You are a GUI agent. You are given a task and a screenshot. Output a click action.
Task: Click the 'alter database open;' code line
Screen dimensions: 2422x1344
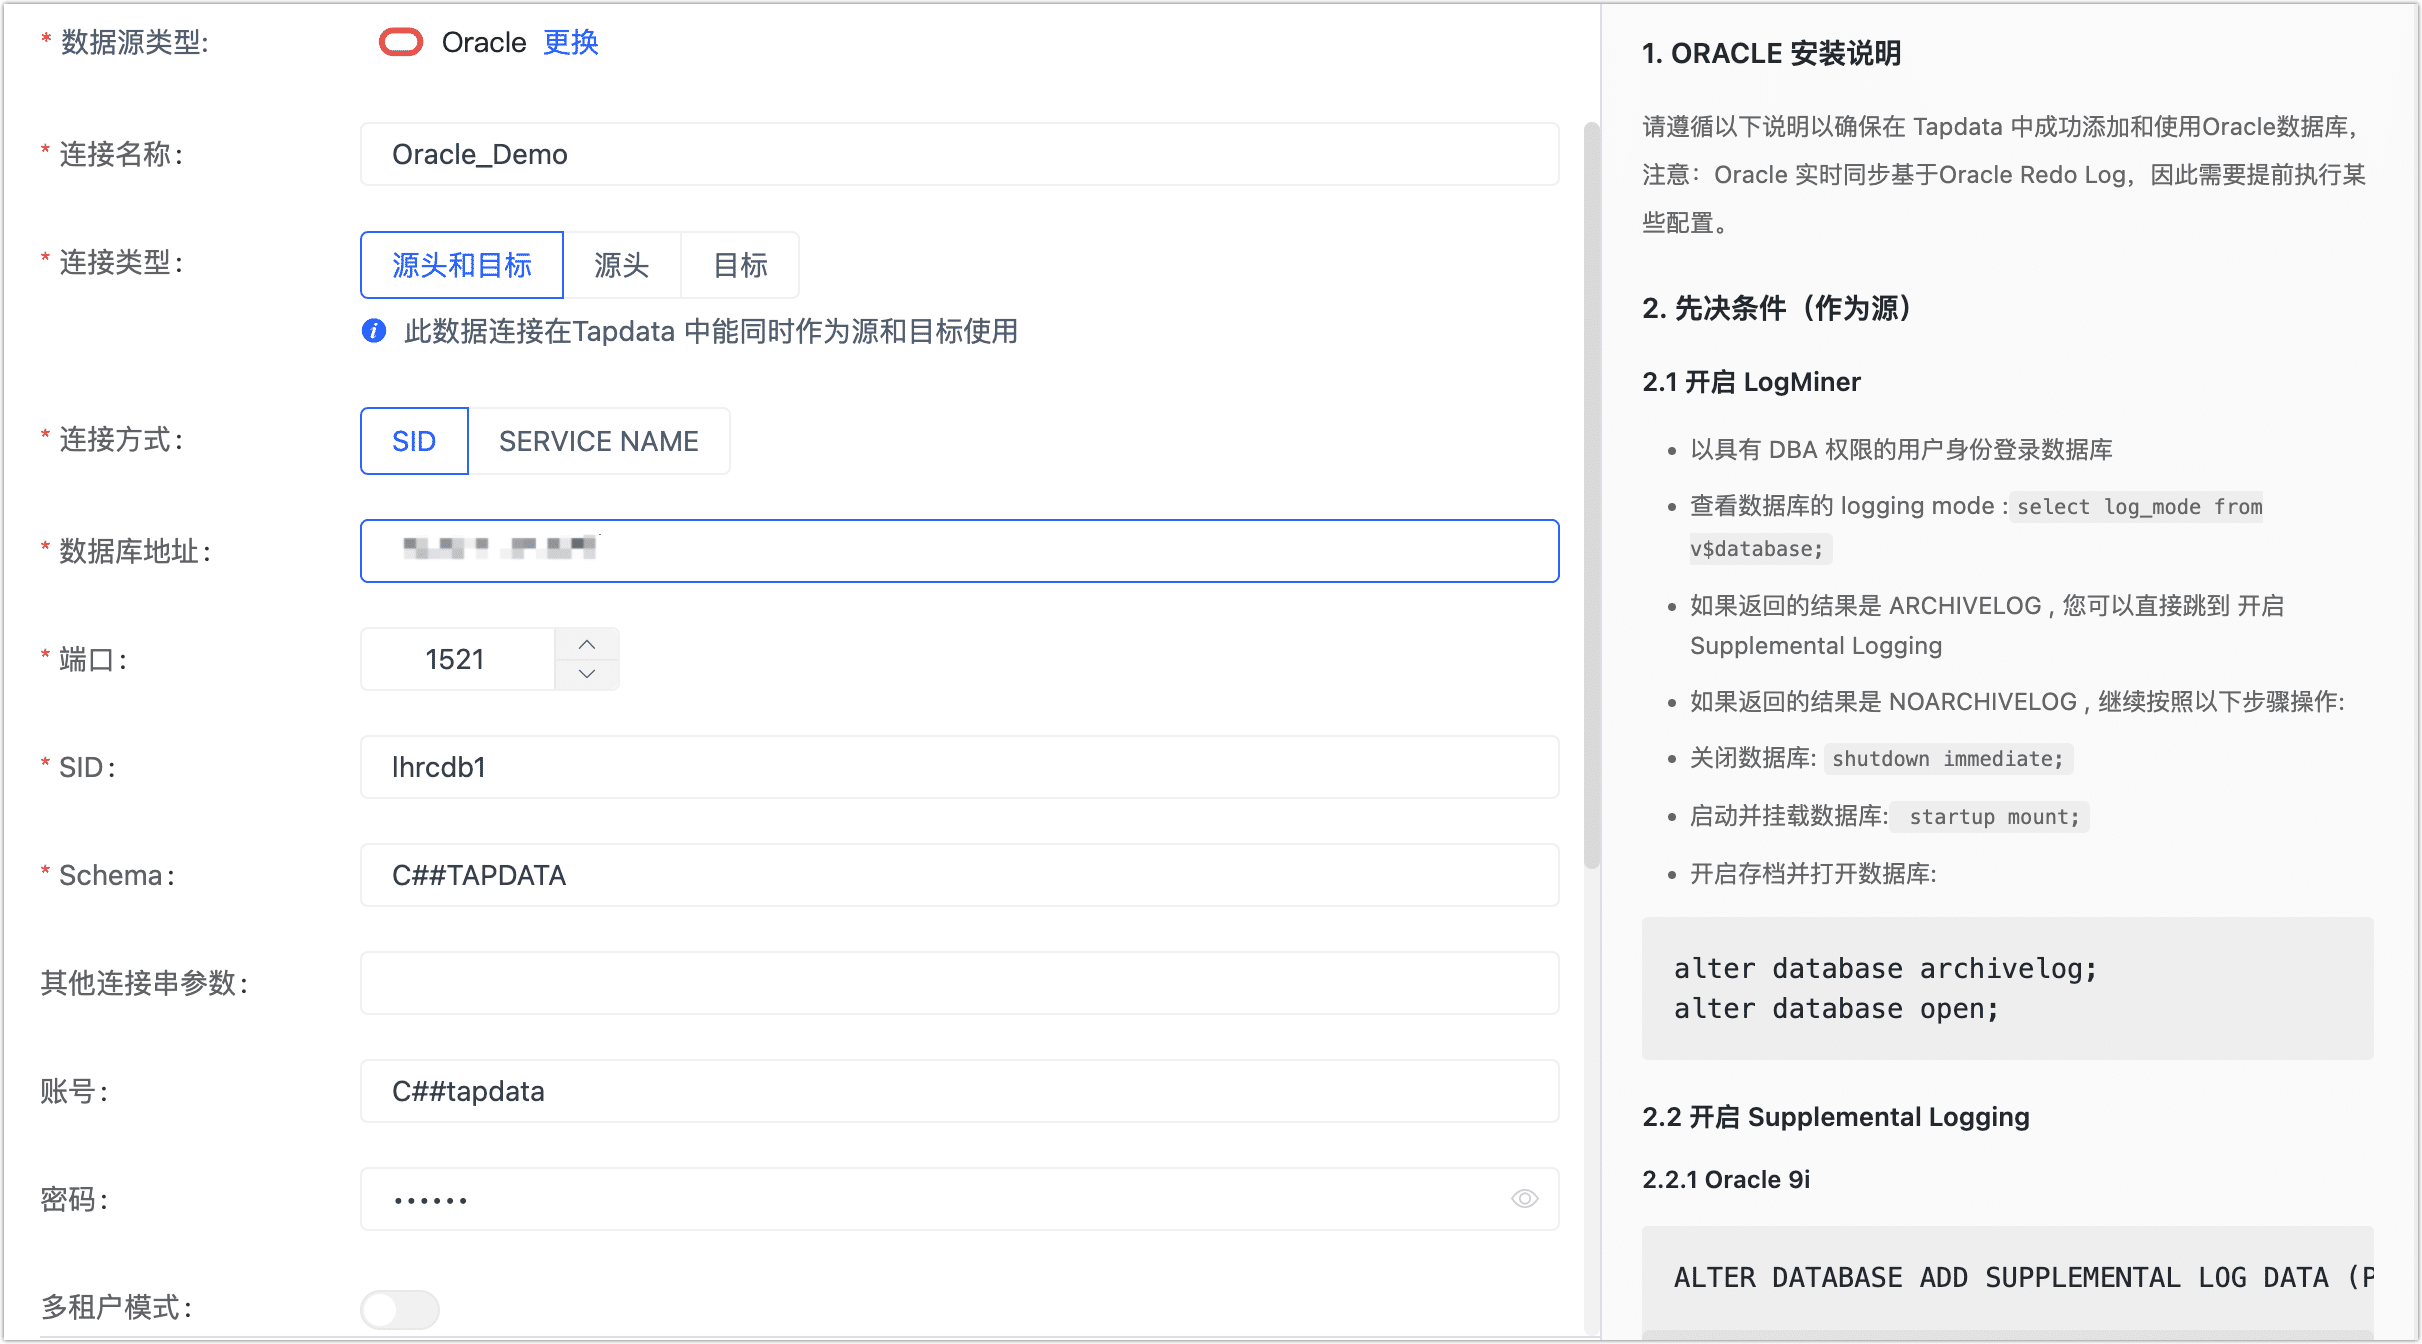tap(1836, 1009)
